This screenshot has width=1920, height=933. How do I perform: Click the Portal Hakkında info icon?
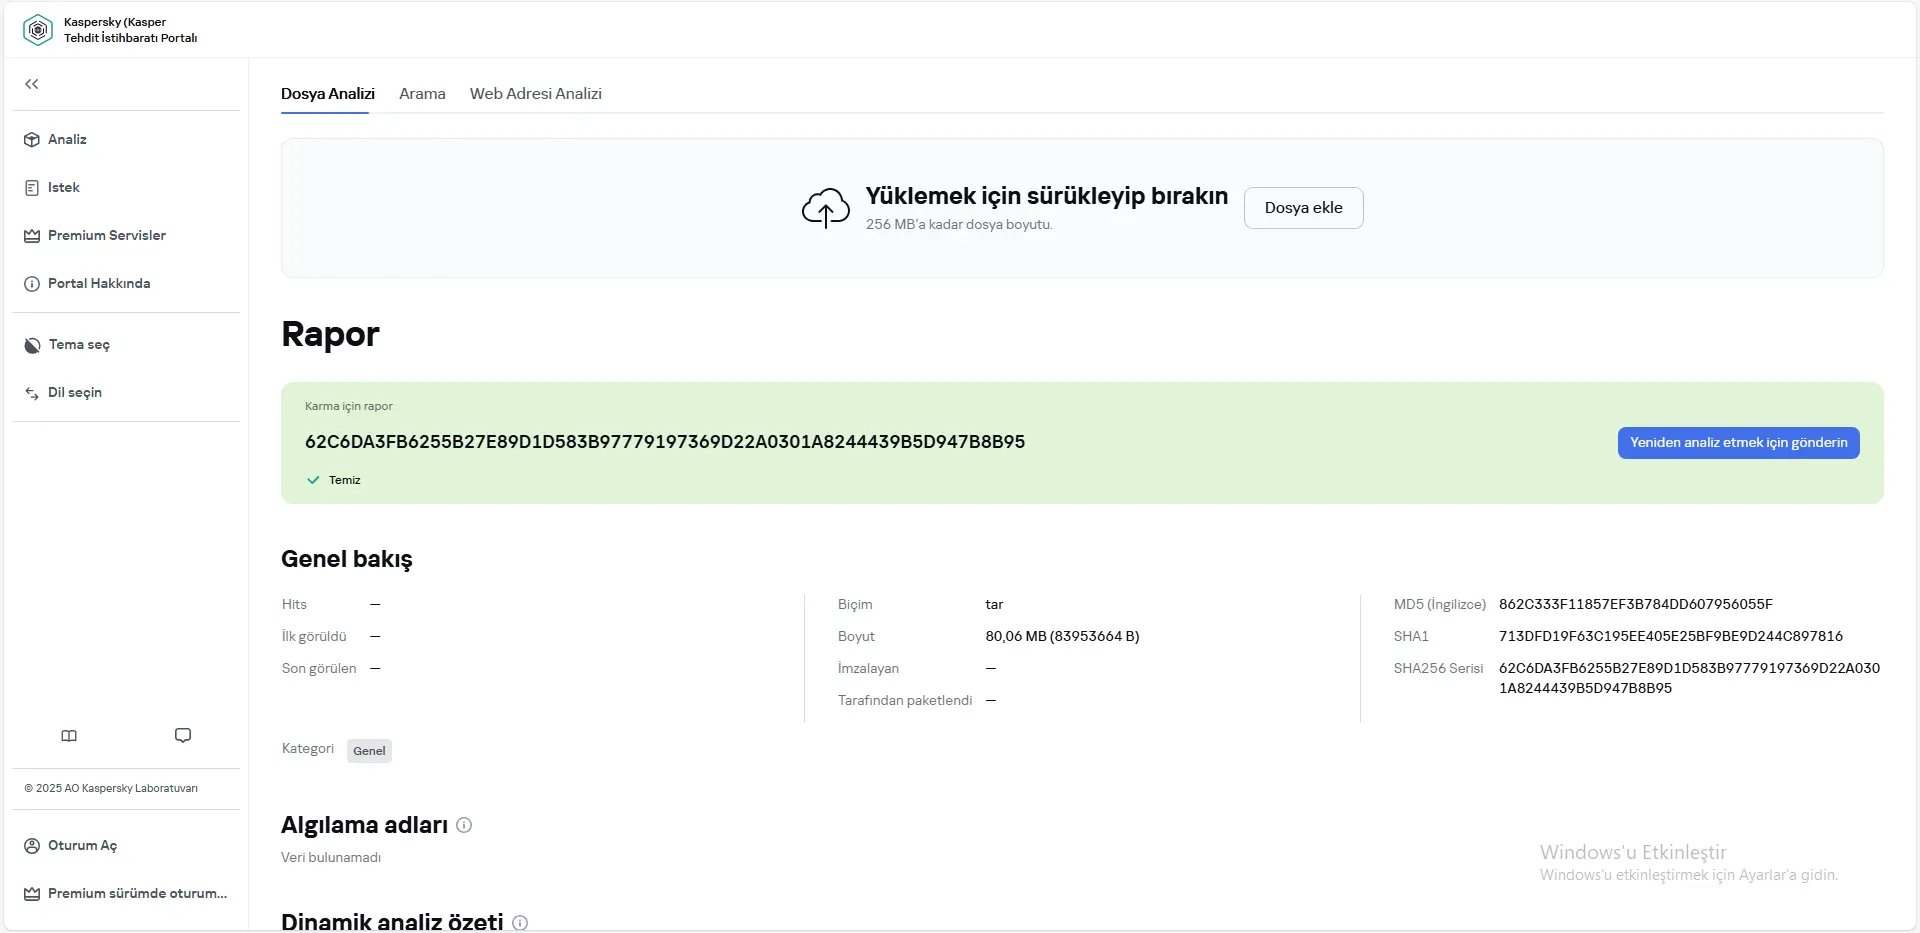pyautogui.click(x=32, y=284)
